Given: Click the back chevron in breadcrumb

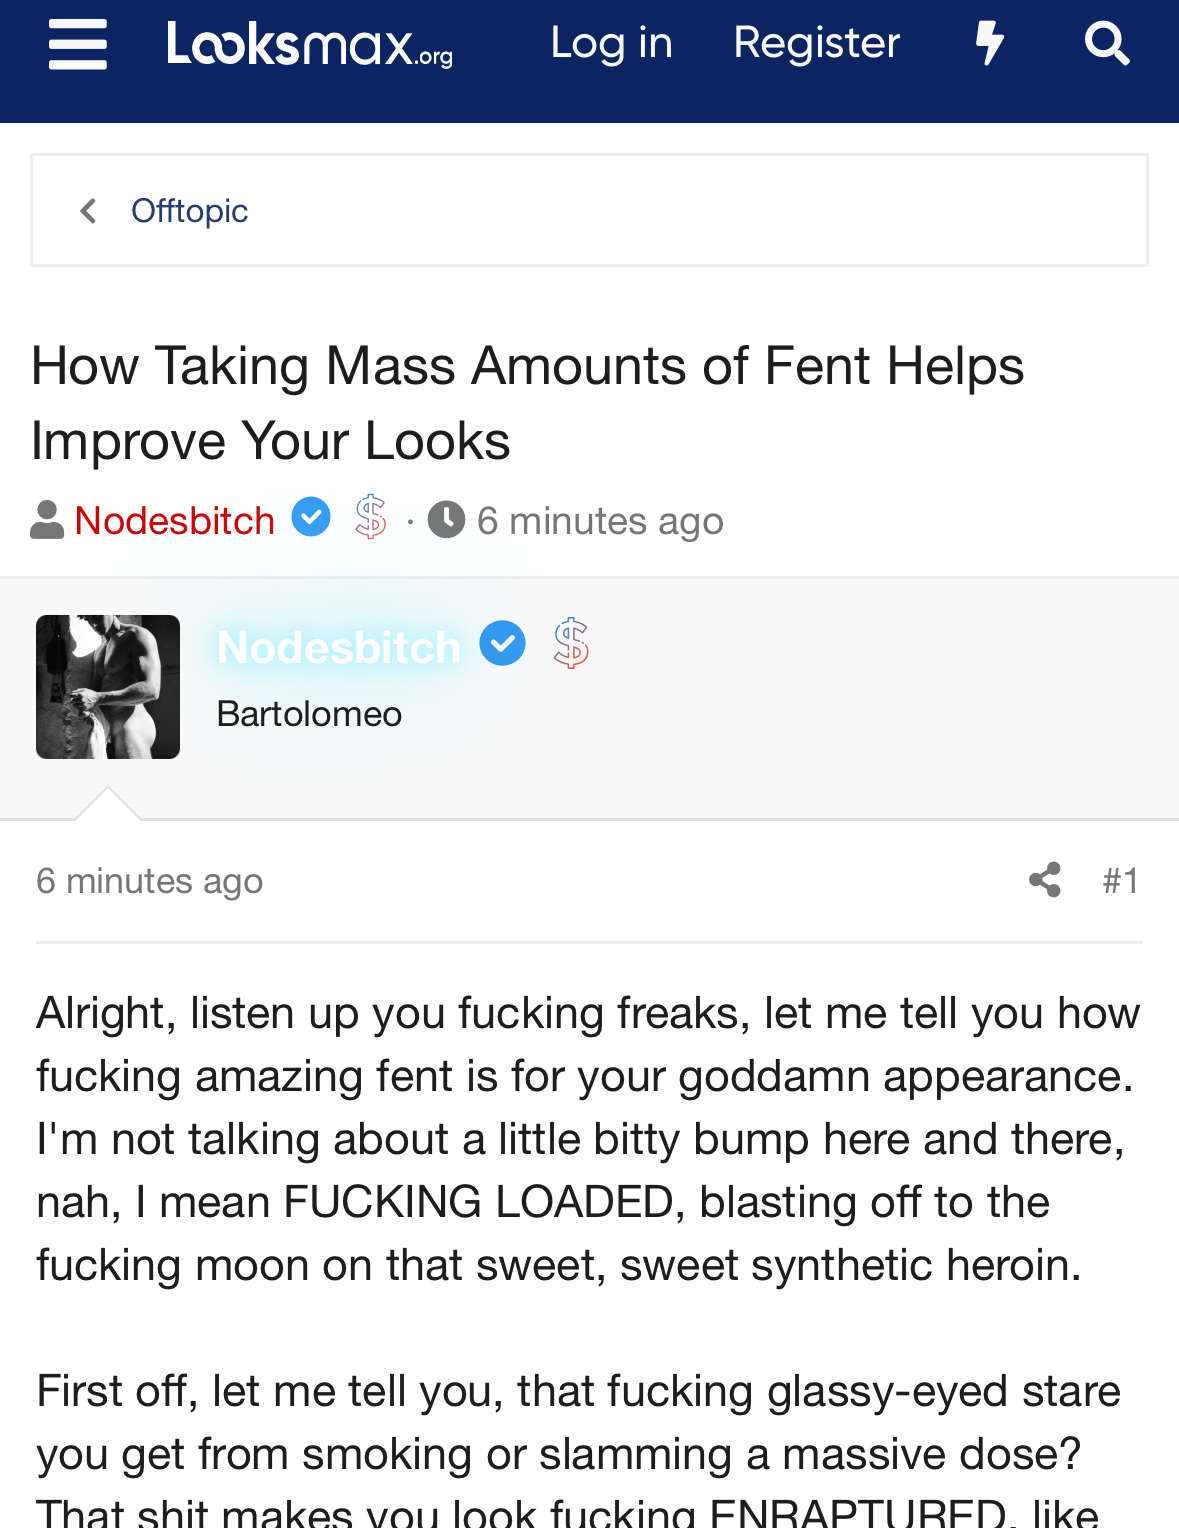Looking at the screenshot, I should click(x=89, y=211).
